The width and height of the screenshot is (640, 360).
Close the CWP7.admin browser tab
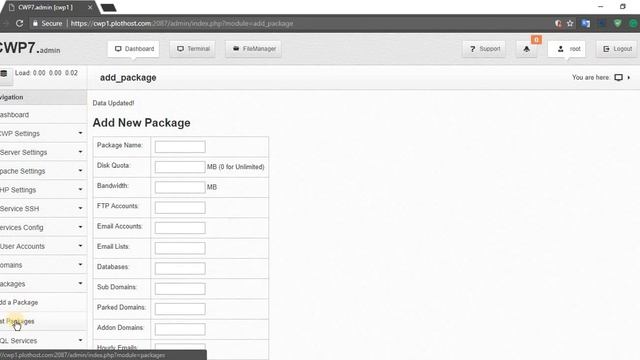click(90, 7)
